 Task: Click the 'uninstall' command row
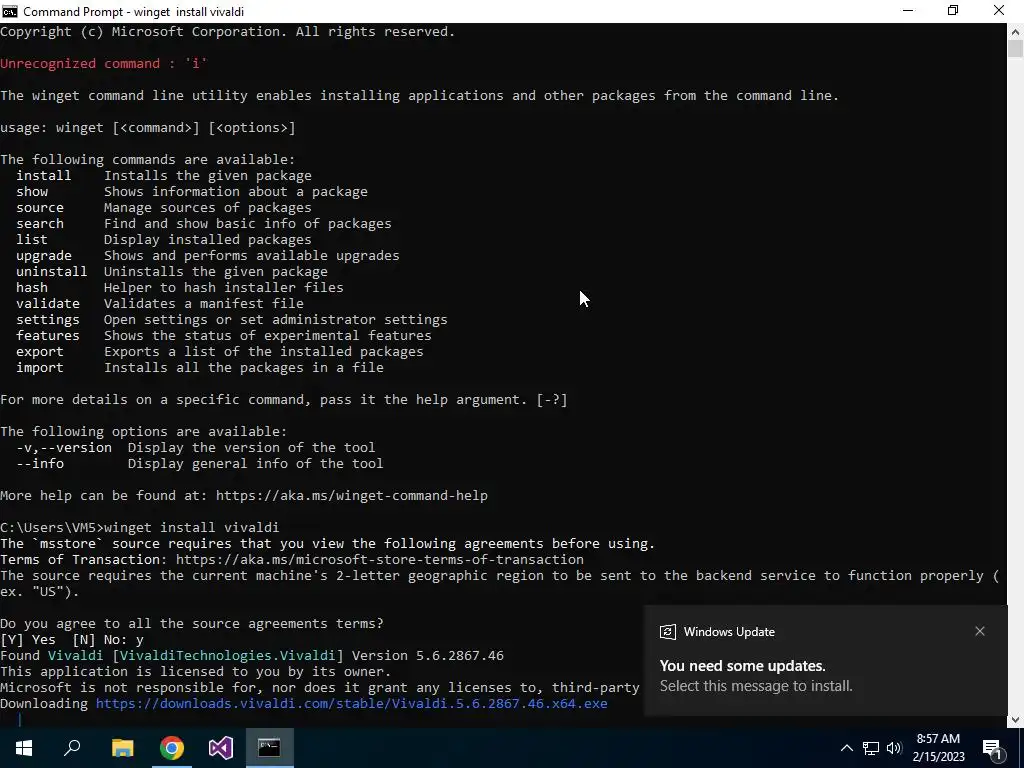pyautogui.click(x=172, y=272)
